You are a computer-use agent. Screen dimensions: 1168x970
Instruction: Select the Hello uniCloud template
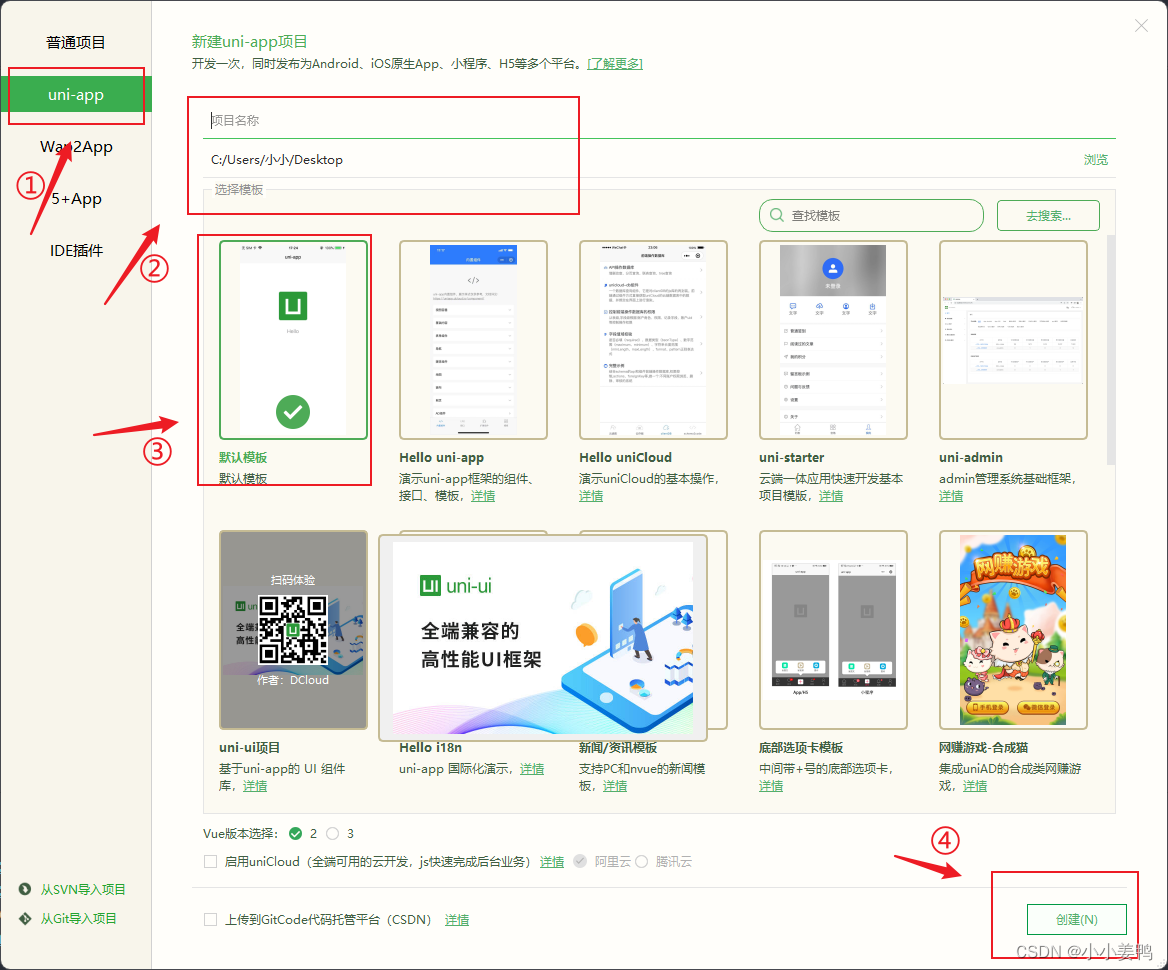pyautogui.click(x=652, y=338)
